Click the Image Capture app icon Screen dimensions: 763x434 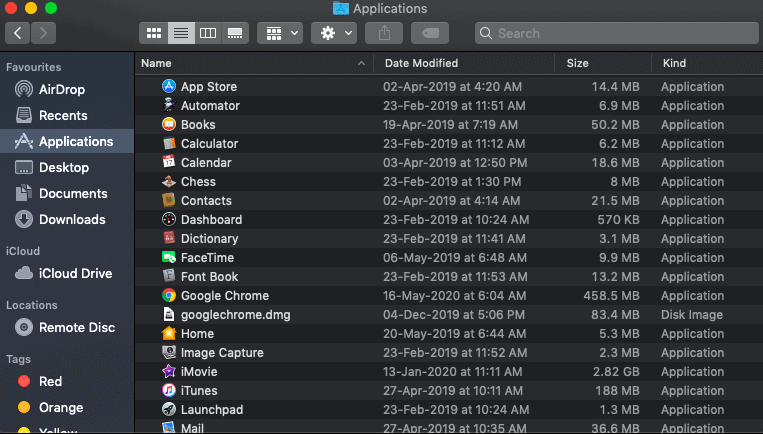pos(168,352)
